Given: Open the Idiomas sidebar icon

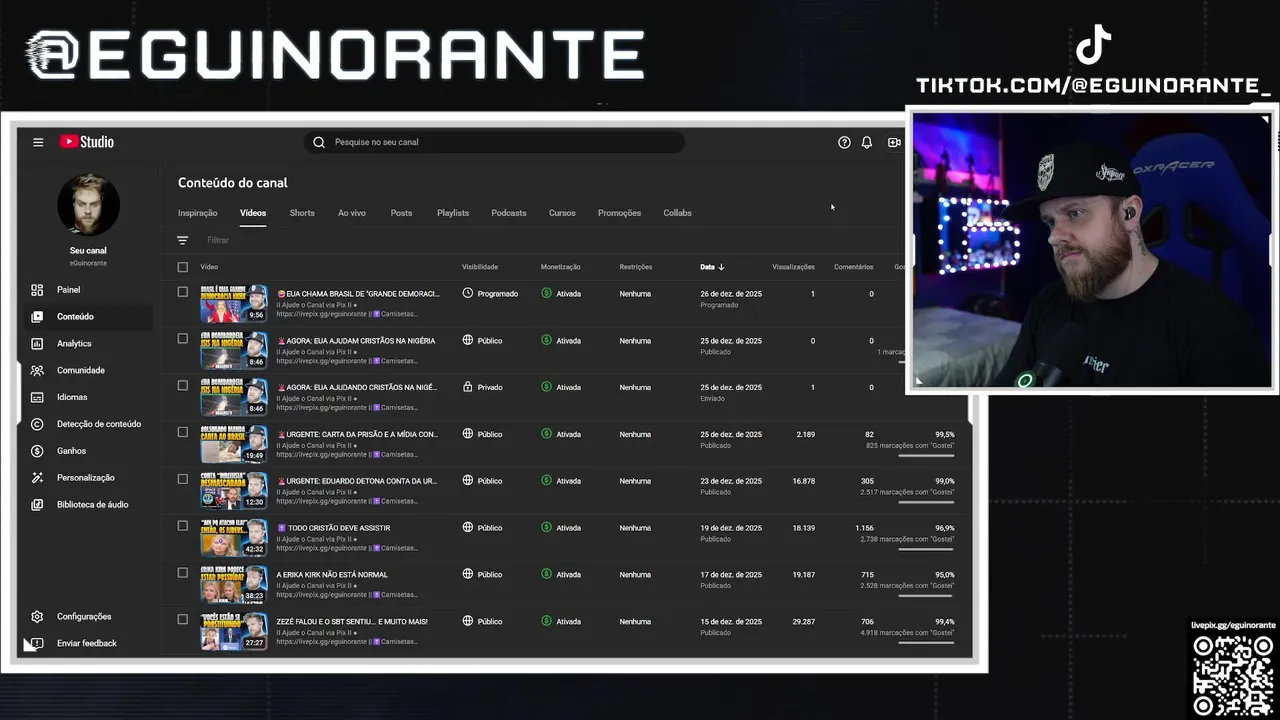Looking at the screenshot, I should pos(37,397).
